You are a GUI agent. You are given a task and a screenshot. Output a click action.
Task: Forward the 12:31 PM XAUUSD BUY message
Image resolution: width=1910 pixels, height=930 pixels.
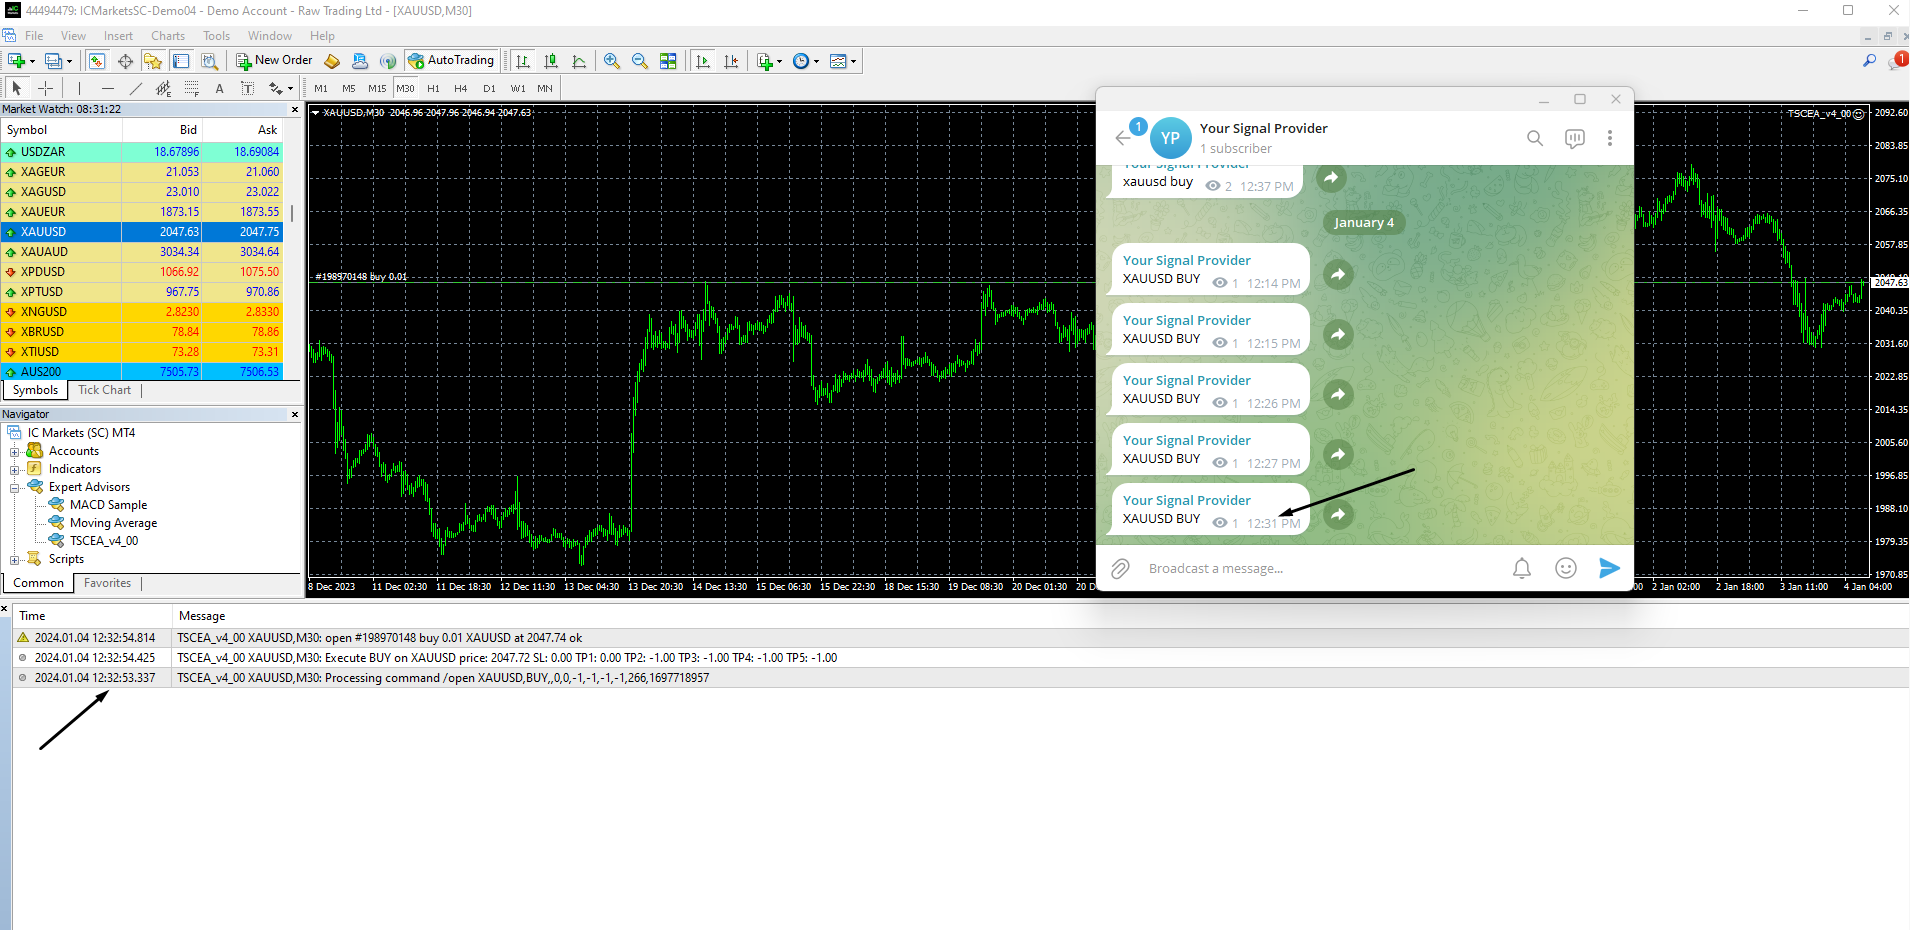tap(1338, 514)
